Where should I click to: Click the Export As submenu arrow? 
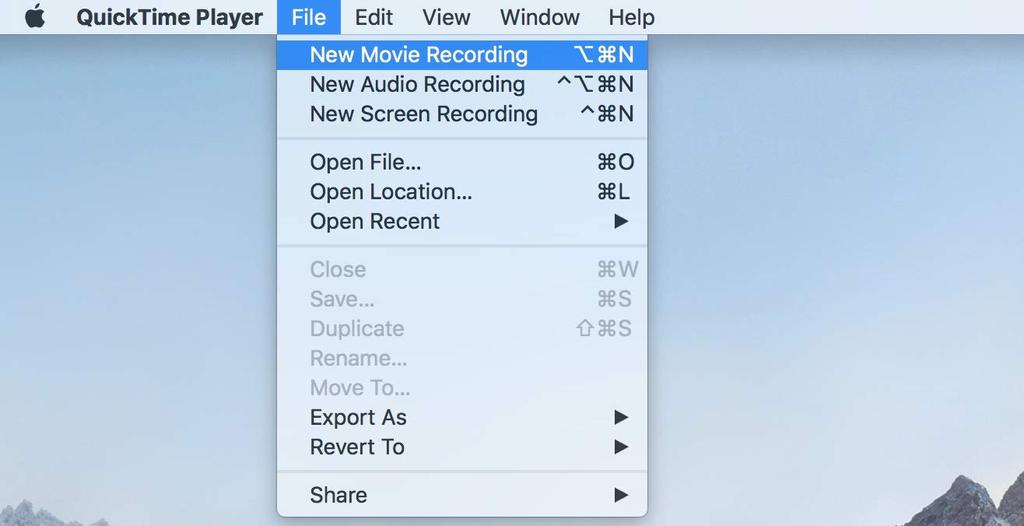click(621, 417)
